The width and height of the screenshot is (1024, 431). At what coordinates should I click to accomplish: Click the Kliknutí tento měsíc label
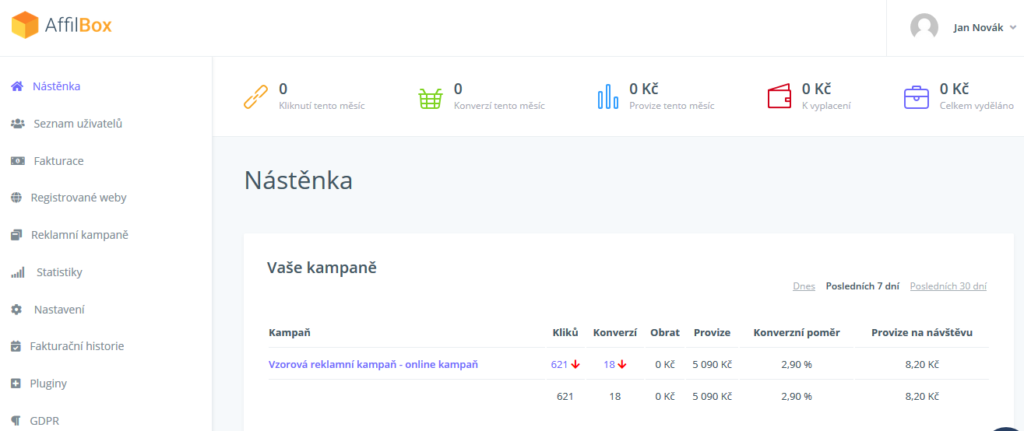click(x=322, y=106)
